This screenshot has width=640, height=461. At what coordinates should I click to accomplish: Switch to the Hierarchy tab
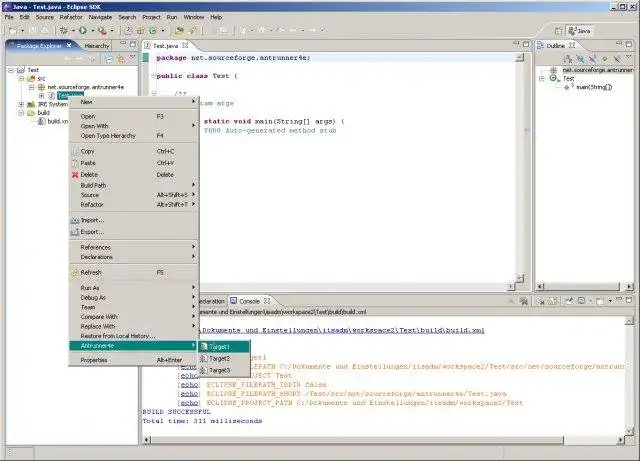click(x=97, y=46)
